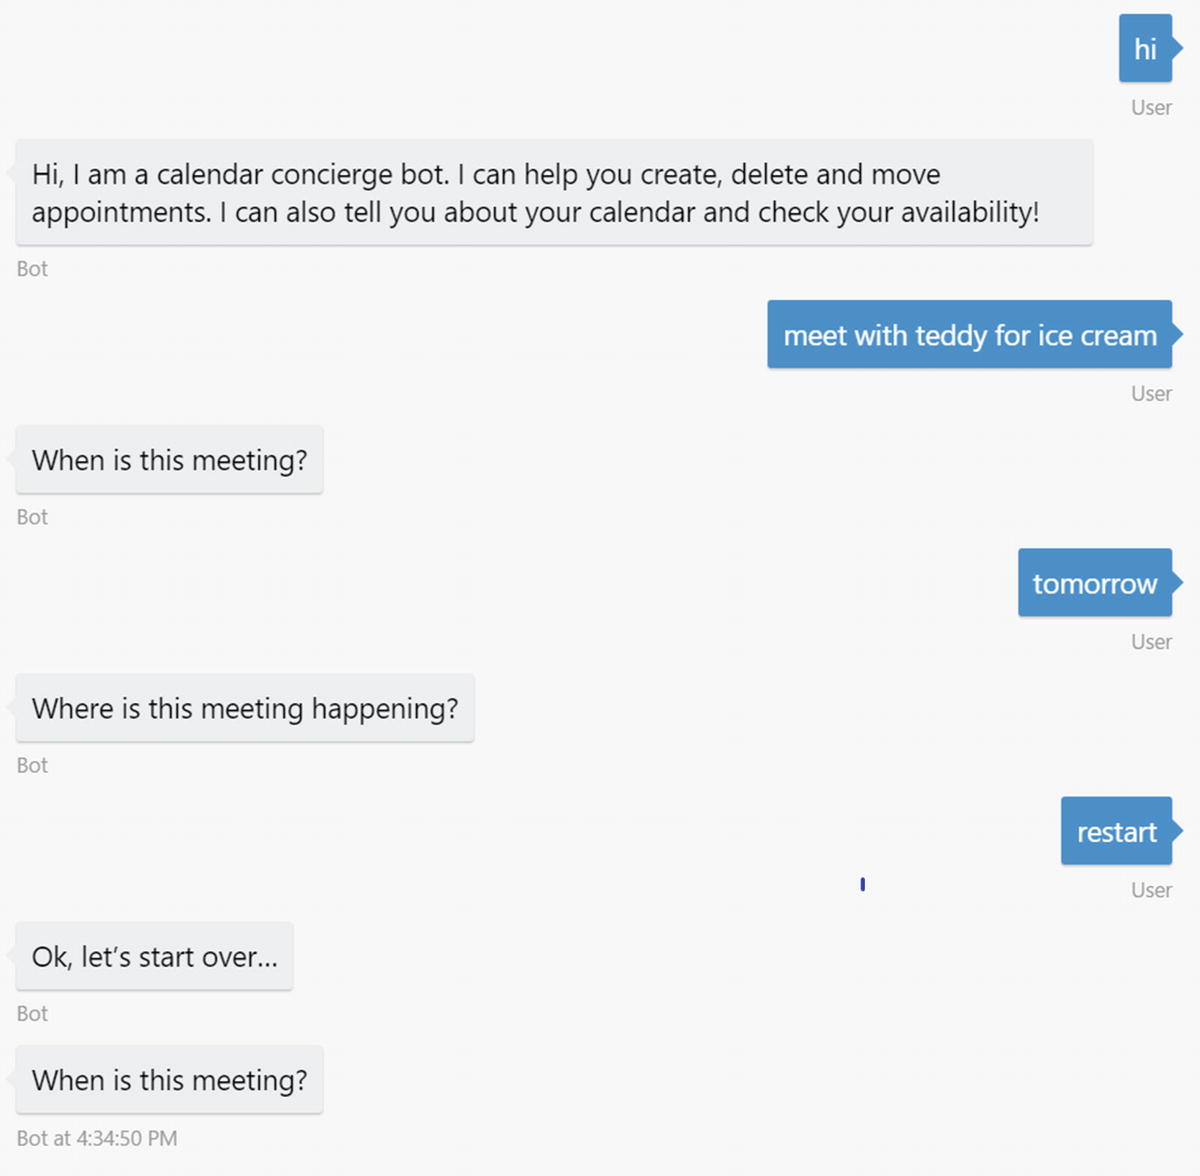Select the first "When is this meeting?" reply

tap(169, 460)
